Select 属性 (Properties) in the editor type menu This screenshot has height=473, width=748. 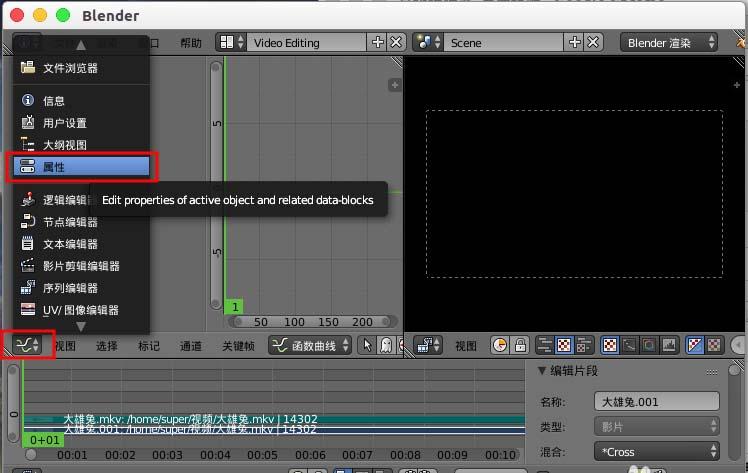(x=78, y=167)
